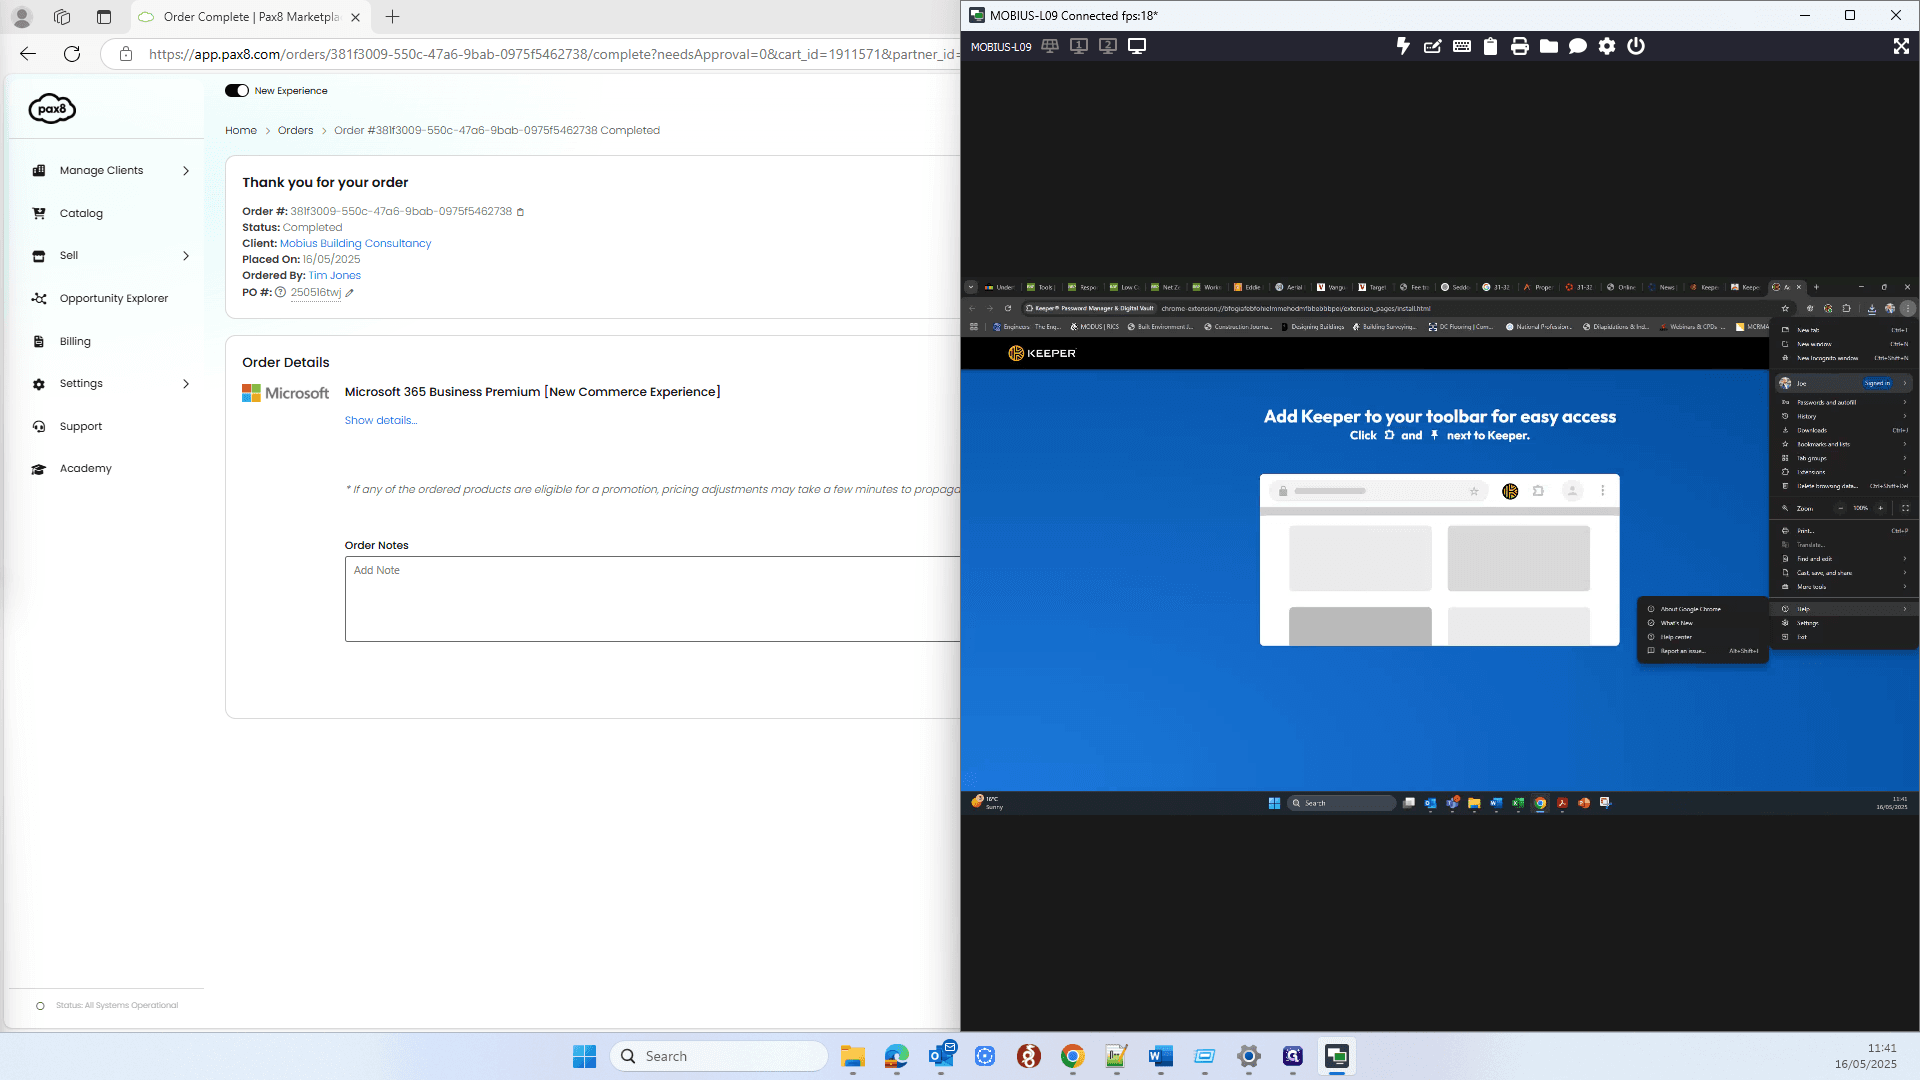Click the clipboard icon in remote toolbar
Screen dimensions: 1920x1080
(x=1490, y=46)
